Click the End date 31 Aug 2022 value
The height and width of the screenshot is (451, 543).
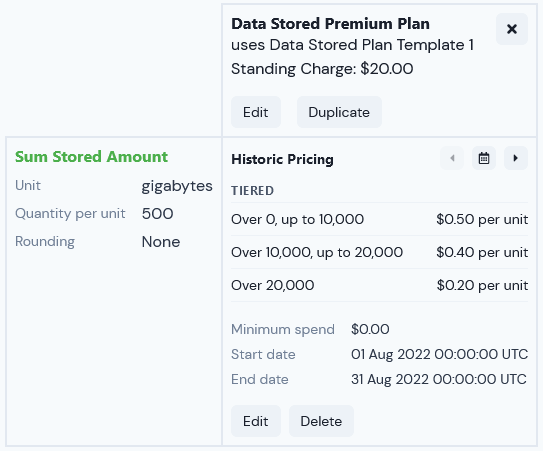click(439, 379)
